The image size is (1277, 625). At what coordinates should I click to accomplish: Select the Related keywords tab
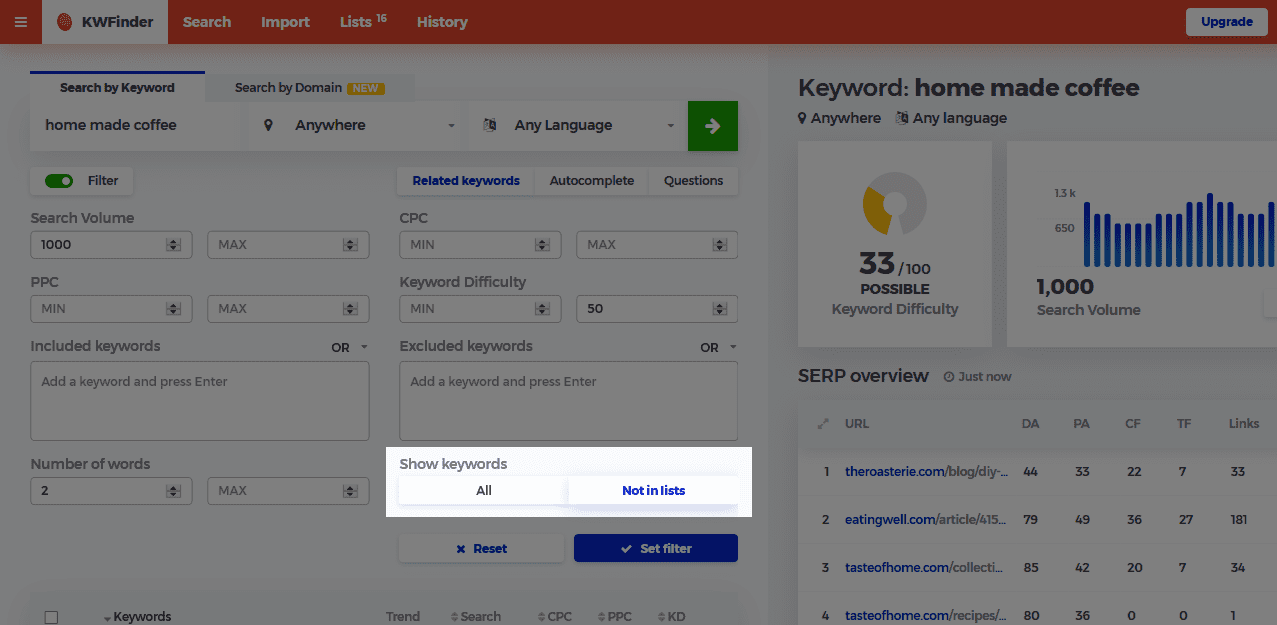[466, 181]
